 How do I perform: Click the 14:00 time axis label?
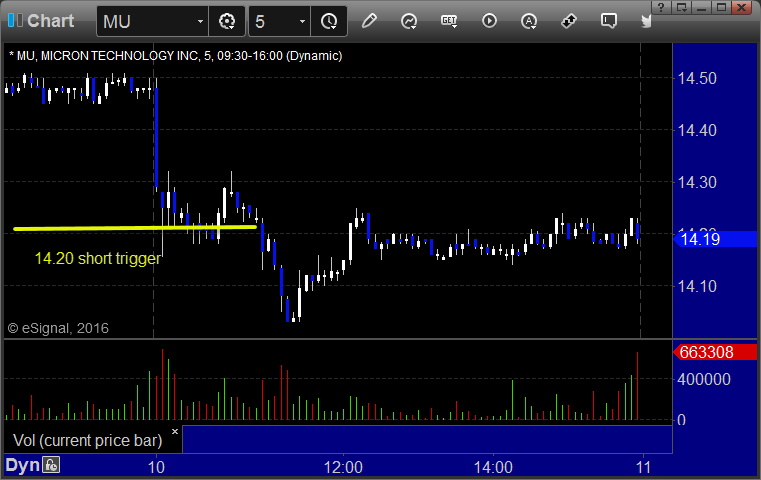click(x=493, y=467)
